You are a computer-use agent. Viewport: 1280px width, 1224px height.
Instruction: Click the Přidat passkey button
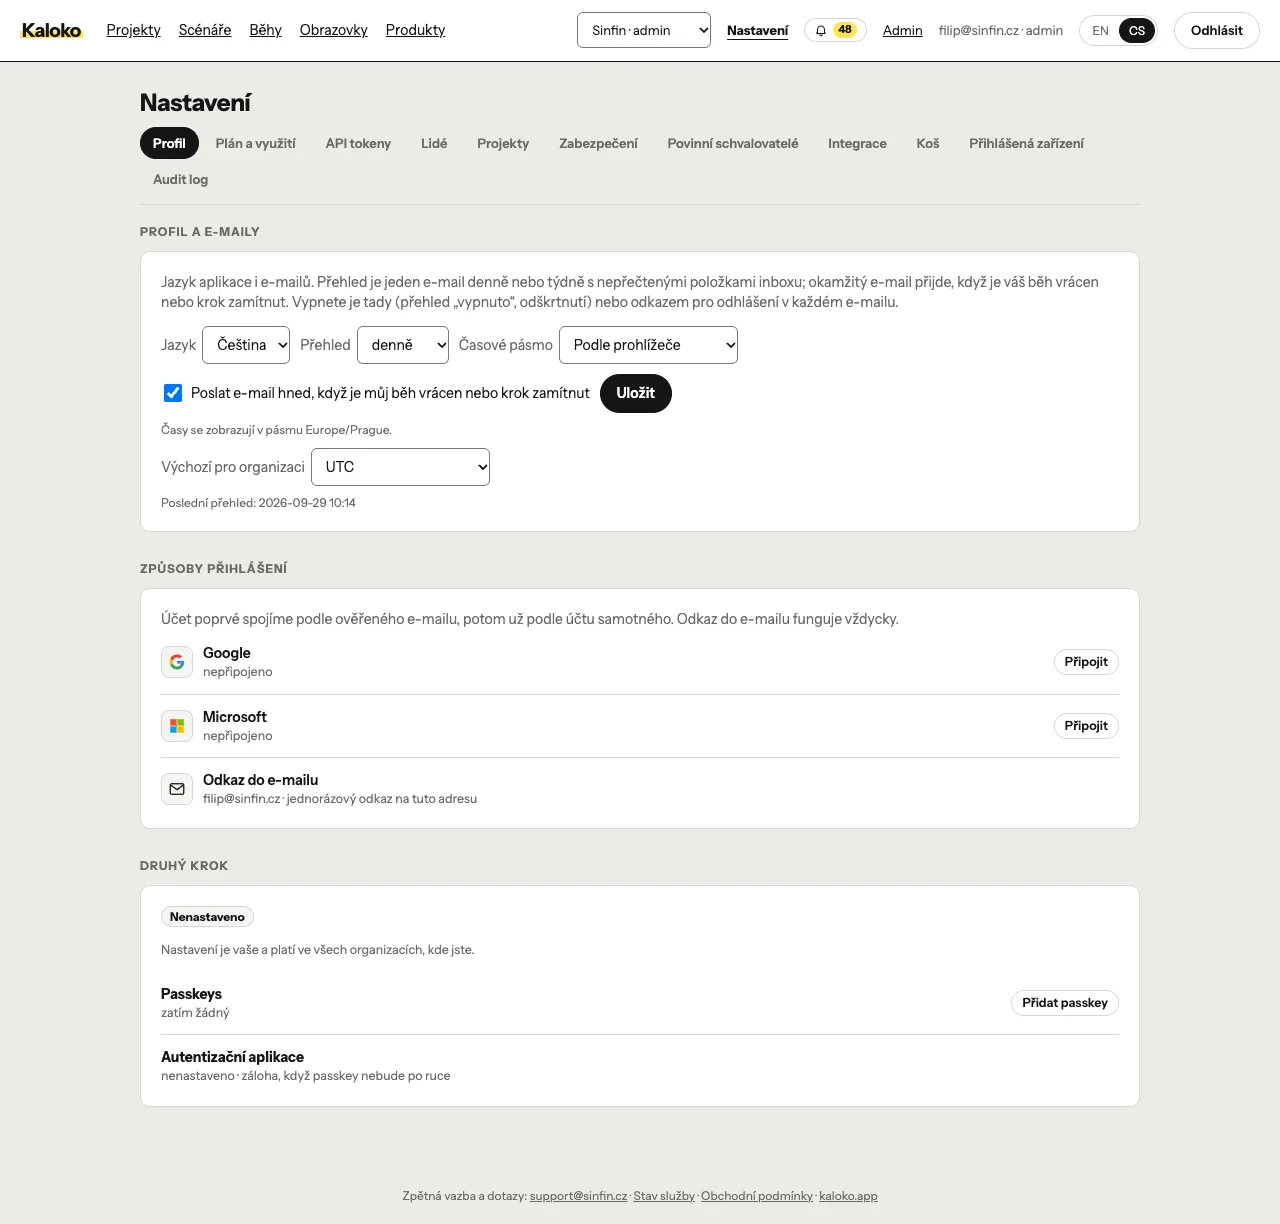click(x=1065, y=1003)
